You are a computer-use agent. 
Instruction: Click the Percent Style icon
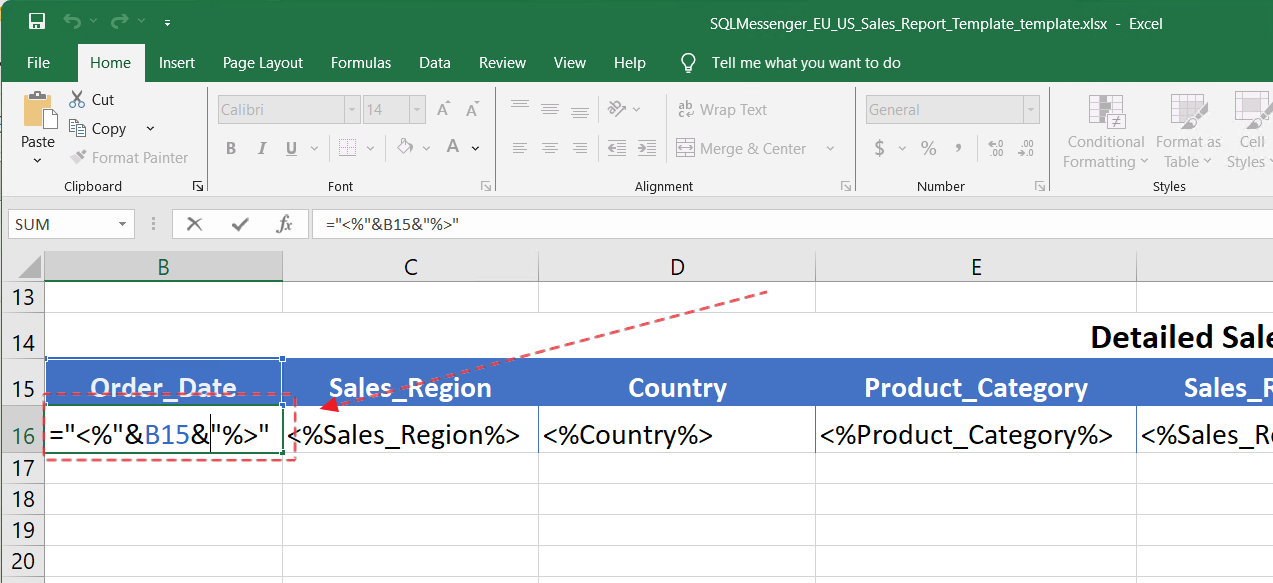926,148
